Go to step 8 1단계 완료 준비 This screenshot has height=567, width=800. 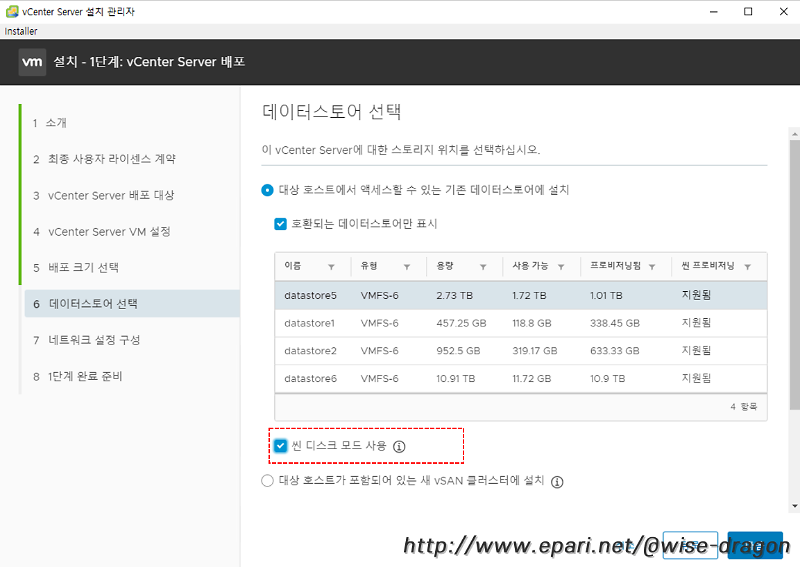click(x=78, y=377)
